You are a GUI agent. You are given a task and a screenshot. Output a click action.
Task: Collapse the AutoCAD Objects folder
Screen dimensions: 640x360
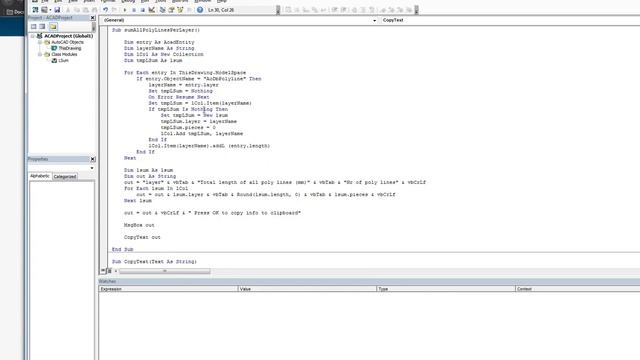click(x=40, y=42)
